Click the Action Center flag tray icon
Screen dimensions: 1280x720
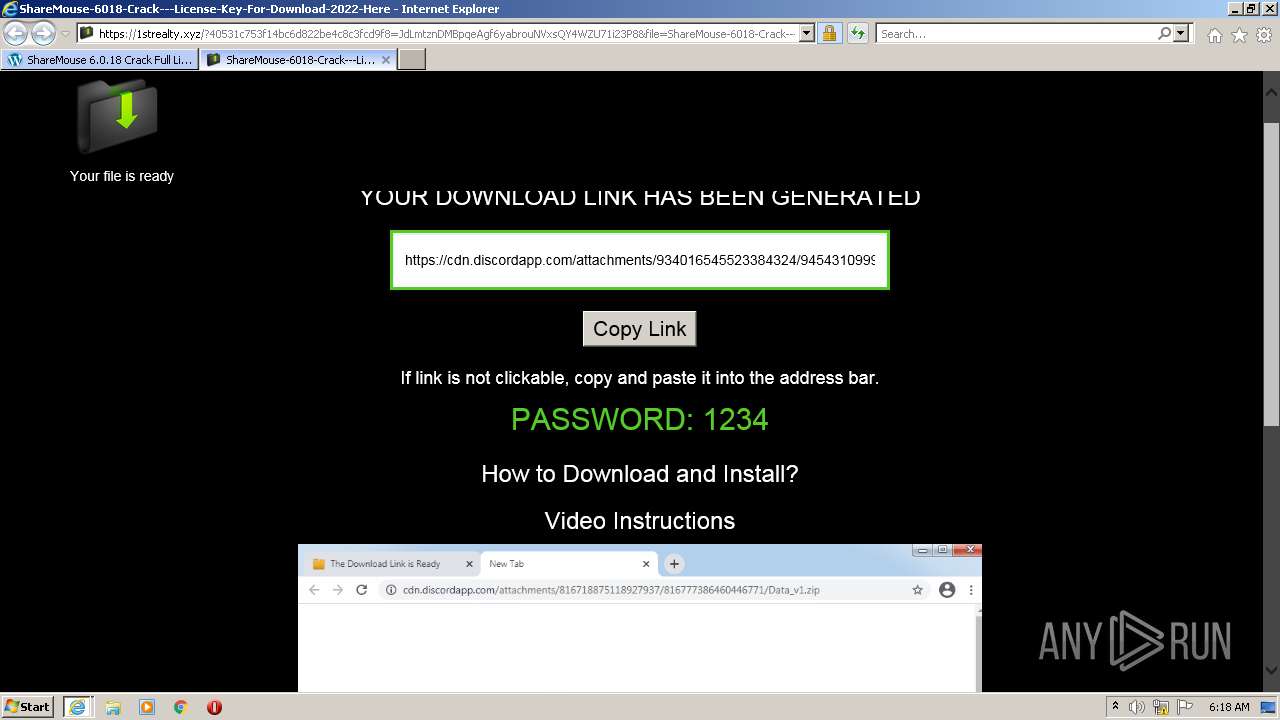[x=1185, y=707]
